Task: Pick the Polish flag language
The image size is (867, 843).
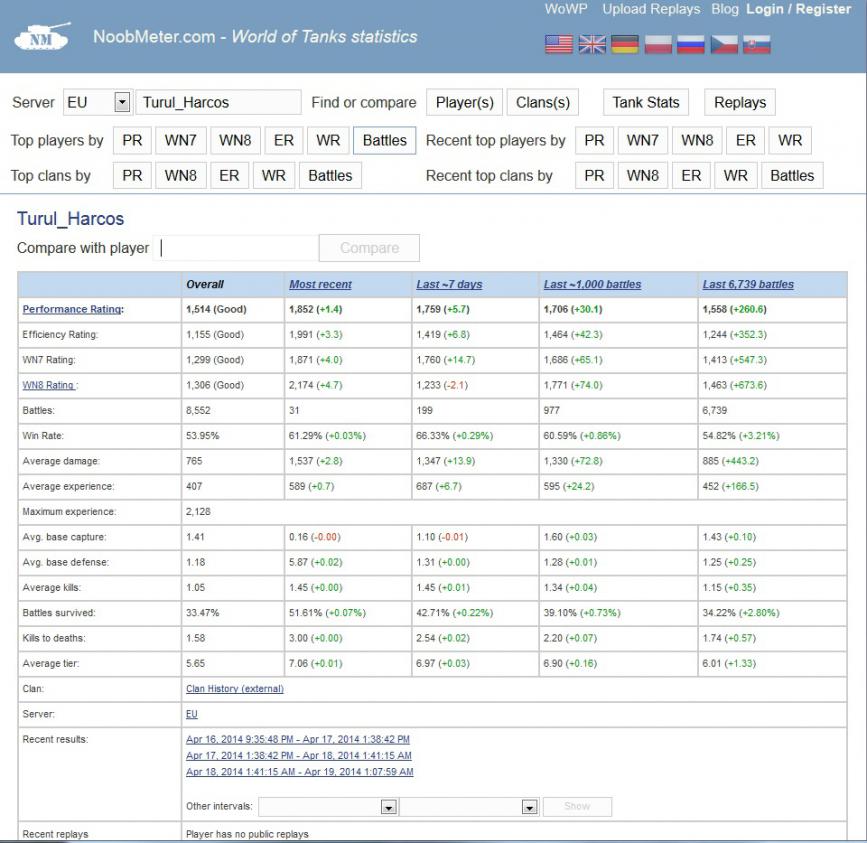Action: [x=658, y=44]
